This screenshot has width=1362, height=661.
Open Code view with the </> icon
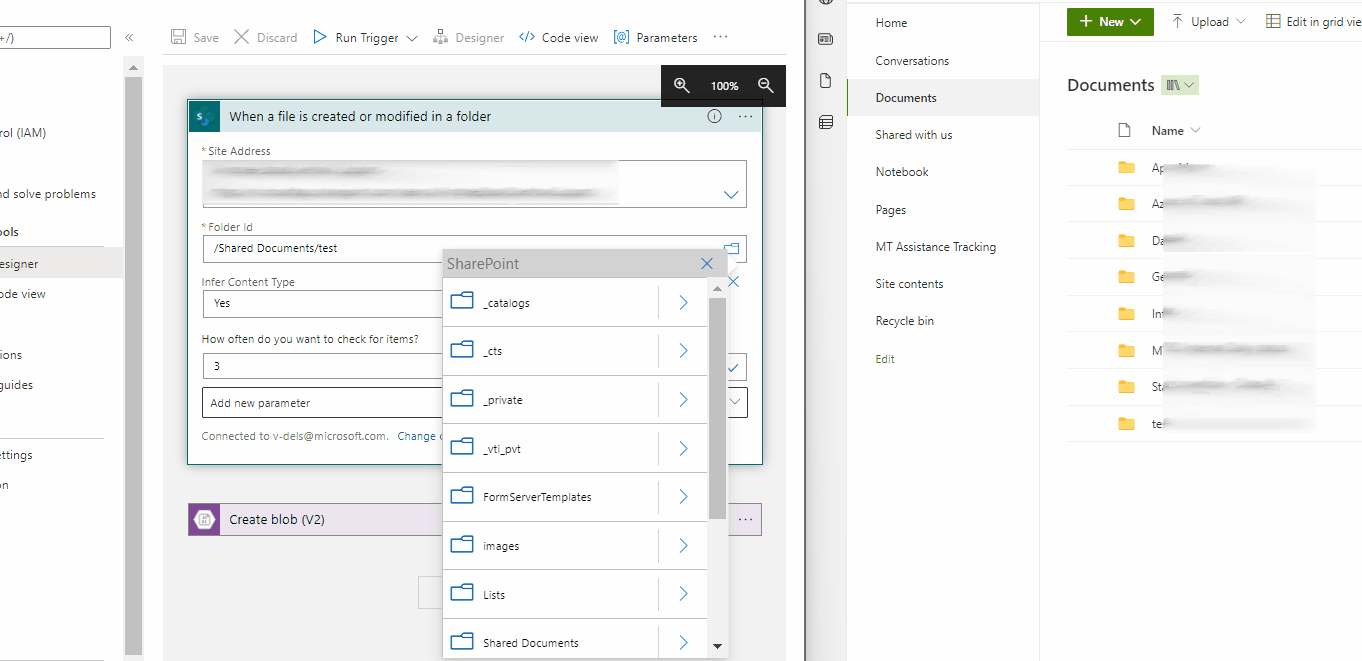pos(527,37)
